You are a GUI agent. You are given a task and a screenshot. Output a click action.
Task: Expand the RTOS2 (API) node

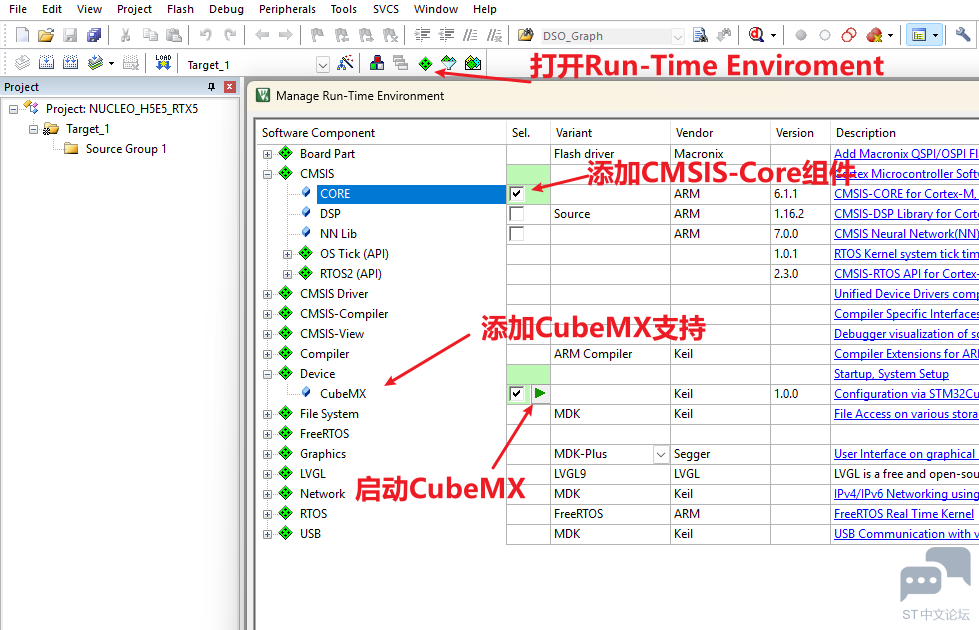287,274
